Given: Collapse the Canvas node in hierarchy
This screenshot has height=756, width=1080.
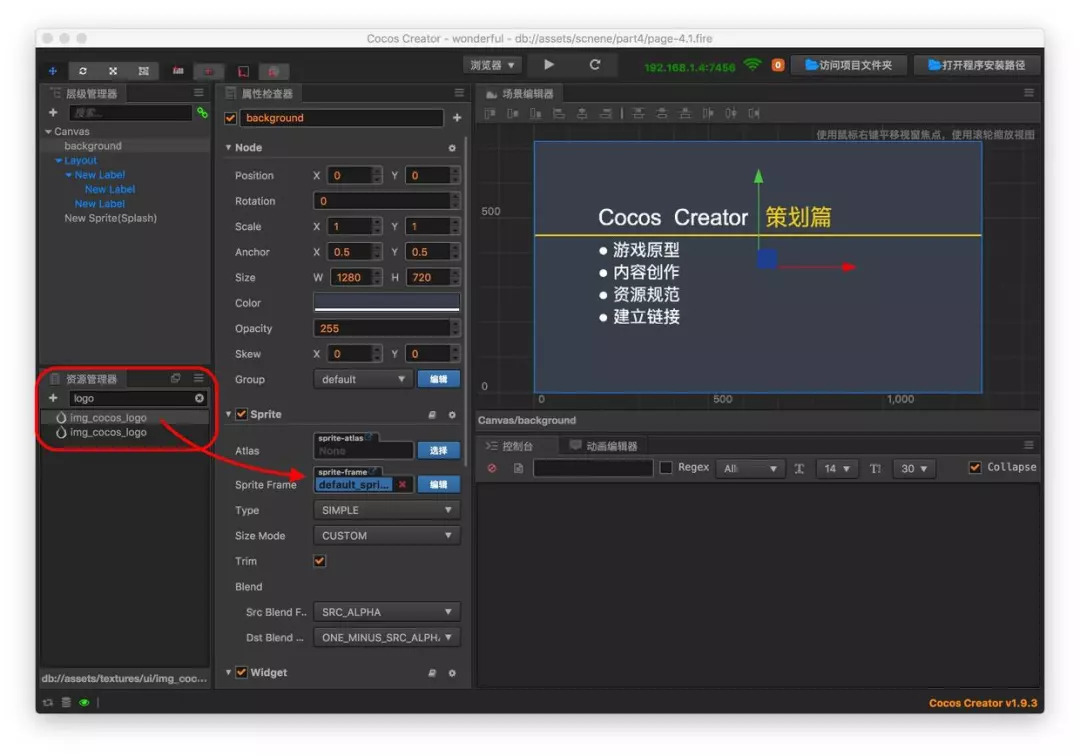Looking at the screenshot, I should click(48, 132).
